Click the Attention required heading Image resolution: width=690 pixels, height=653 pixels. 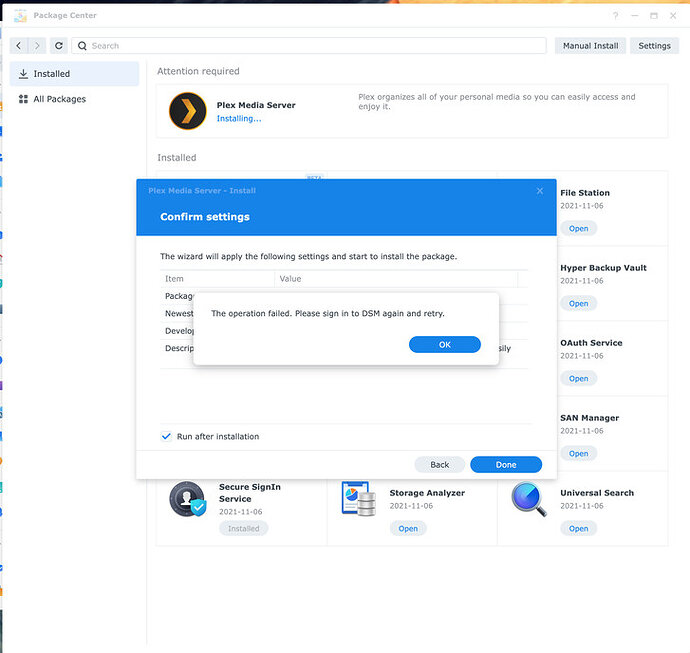click(198, 71)
